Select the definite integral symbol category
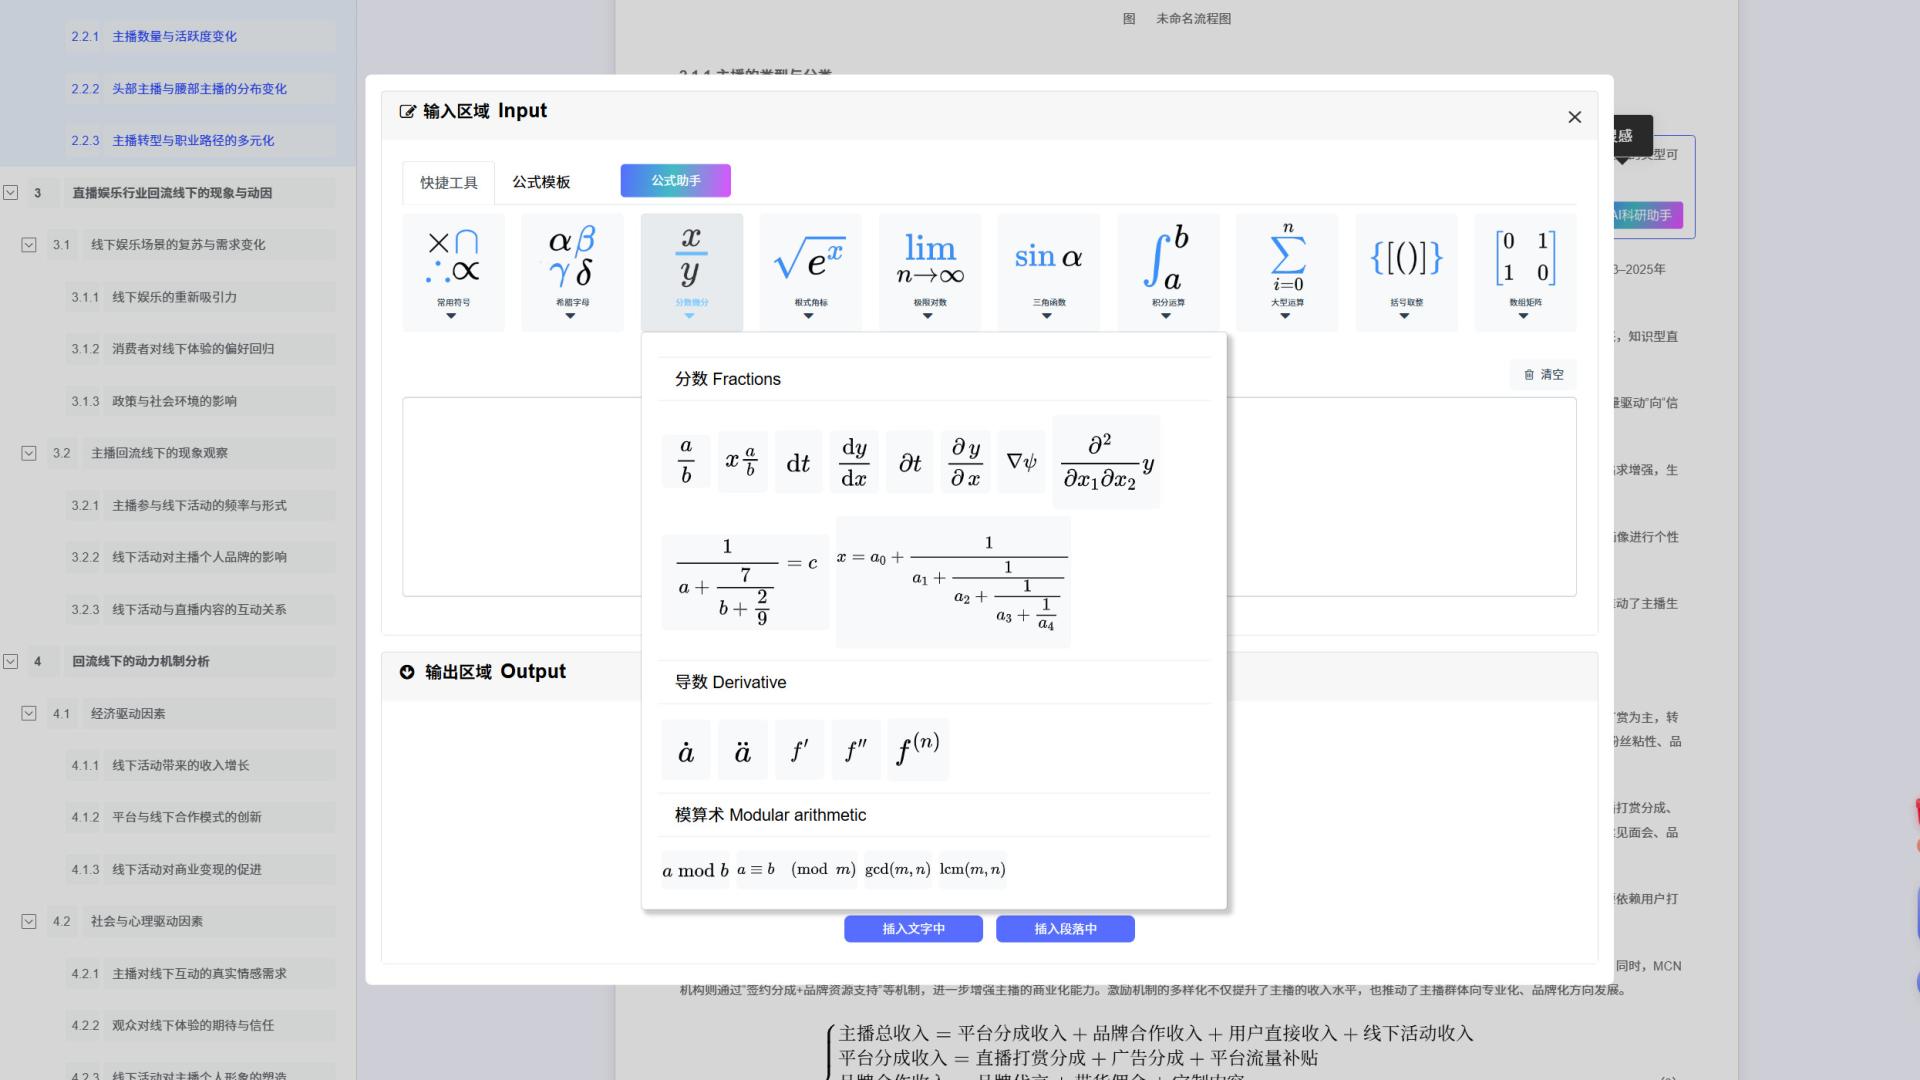This screenshot has height=1080, width=1920. [x=1165, y=262]
